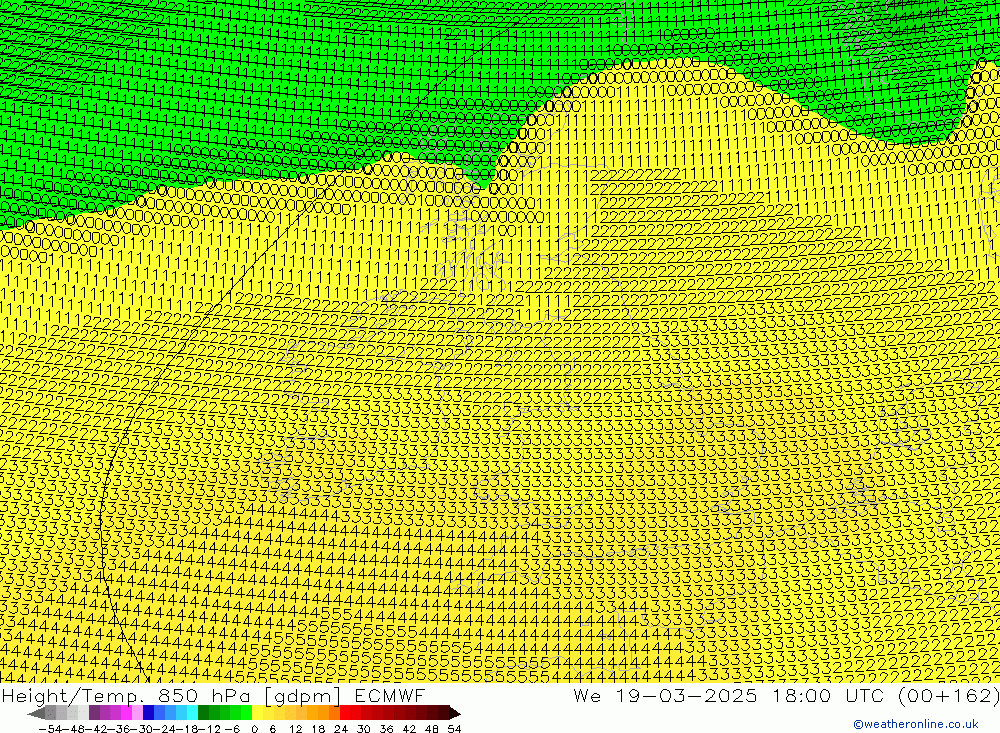Click the 54 label under the color scale
The image size is (1000, 733).
[x=454, y=728]
